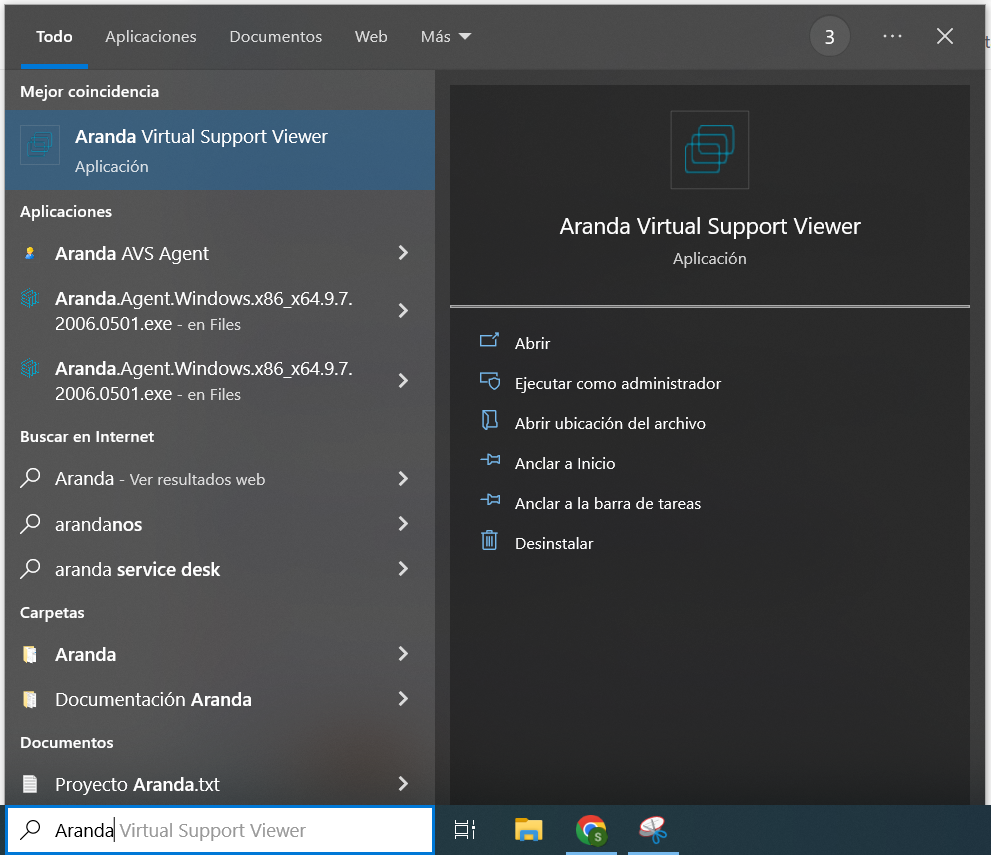Choose Anclar a la barra de tareas
This screenshot has height=855, width=991.
coord(607,504)
